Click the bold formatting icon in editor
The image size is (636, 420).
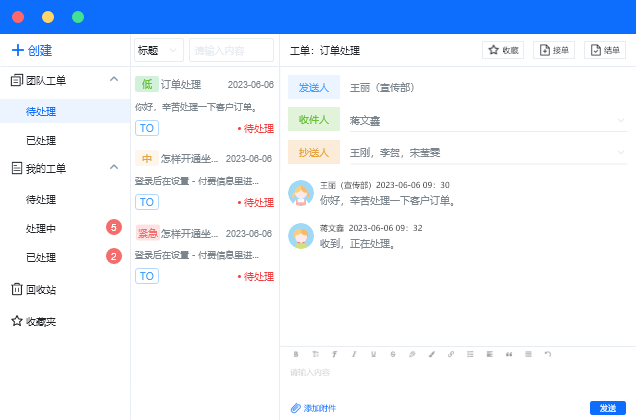(296, 354)
